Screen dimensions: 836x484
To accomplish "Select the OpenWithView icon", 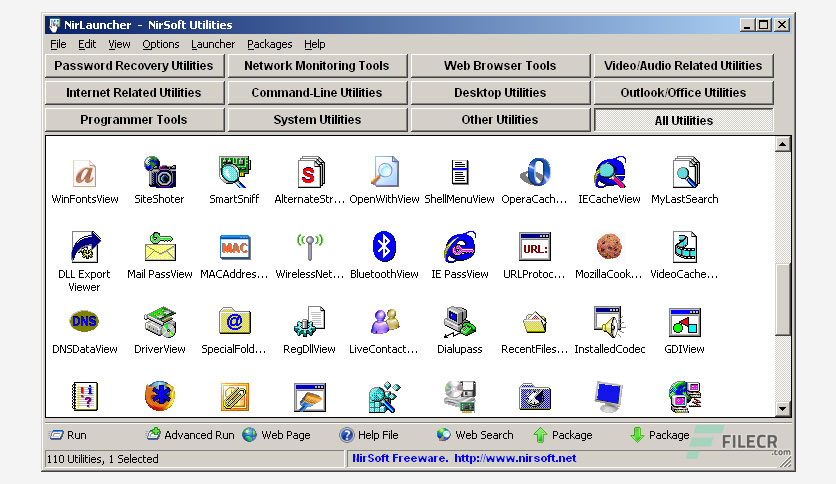I will tap(384, 172).
